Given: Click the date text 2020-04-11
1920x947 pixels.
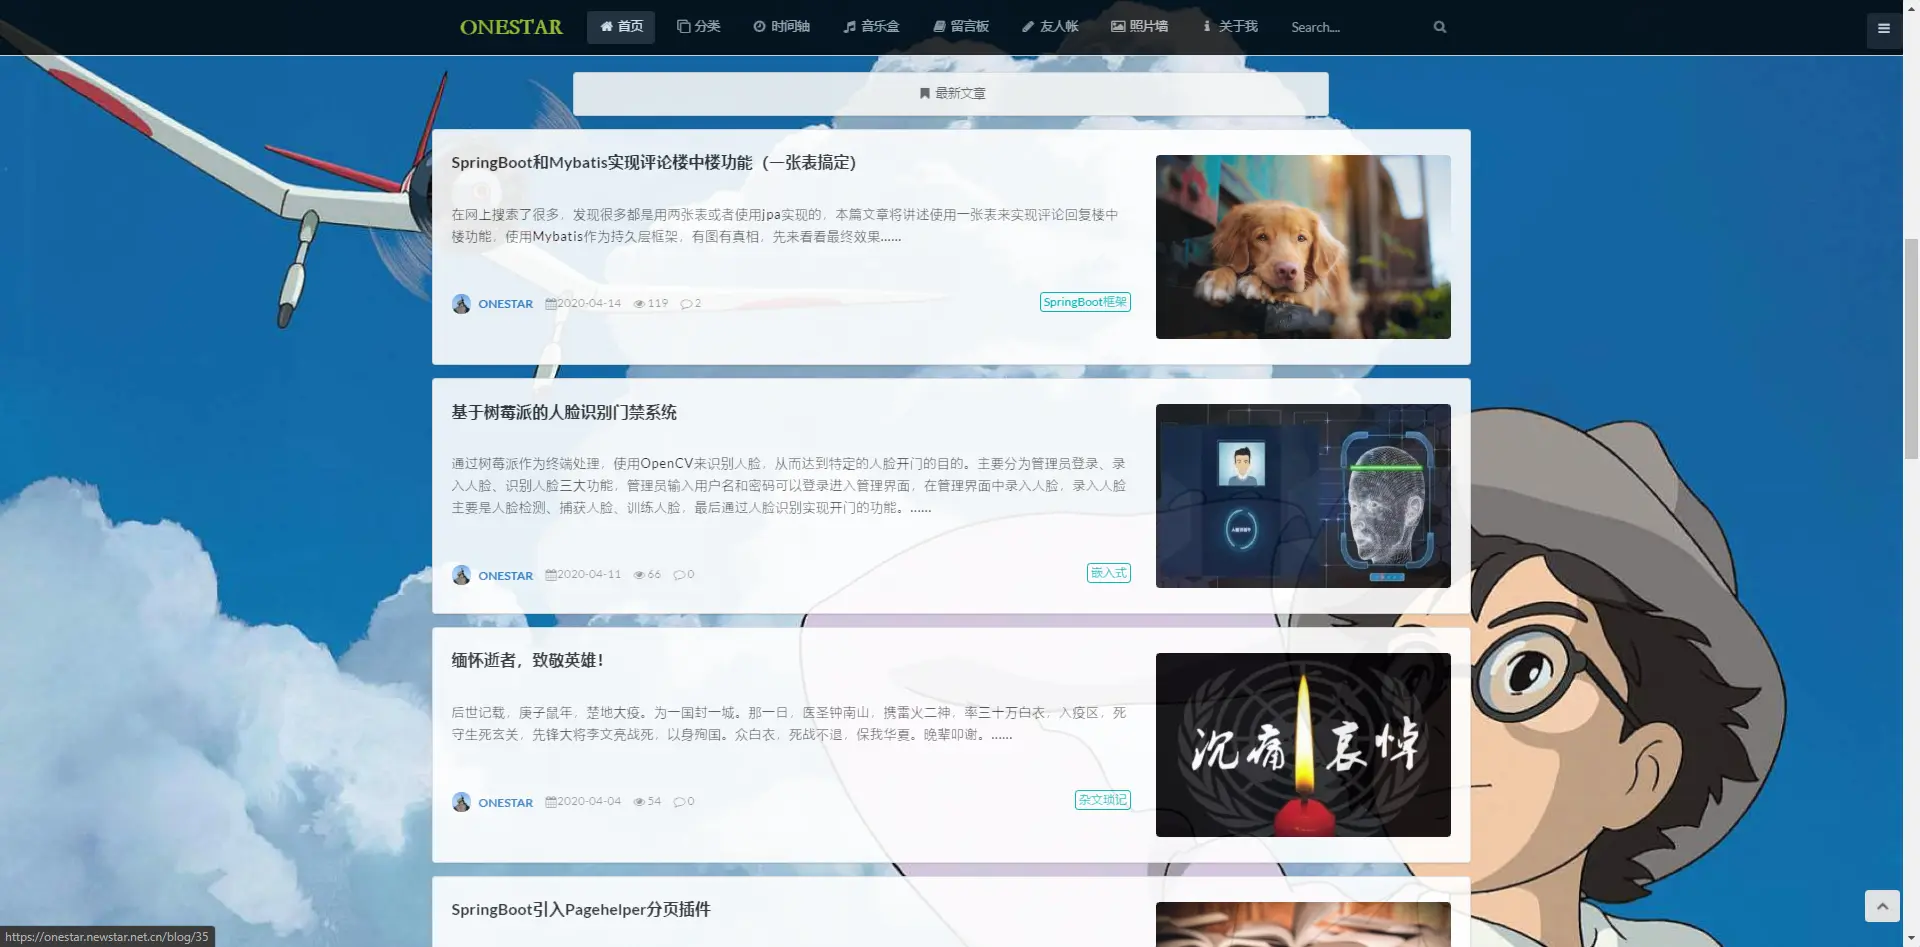Looking at the screenshot, I should [x=589, y=574].
